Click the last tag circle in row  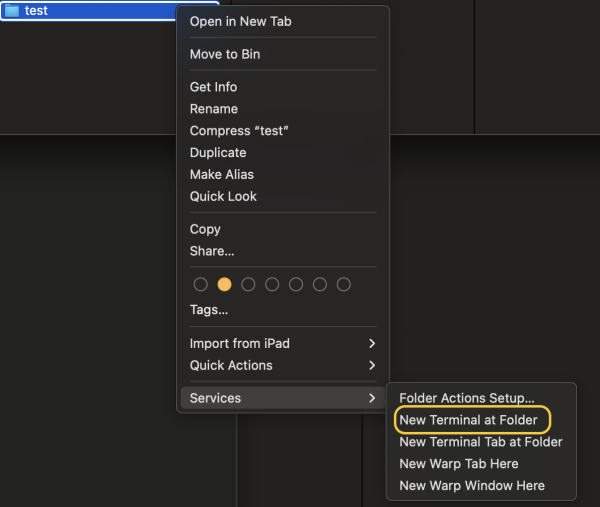pyautogui.click(x=344, y=284)
